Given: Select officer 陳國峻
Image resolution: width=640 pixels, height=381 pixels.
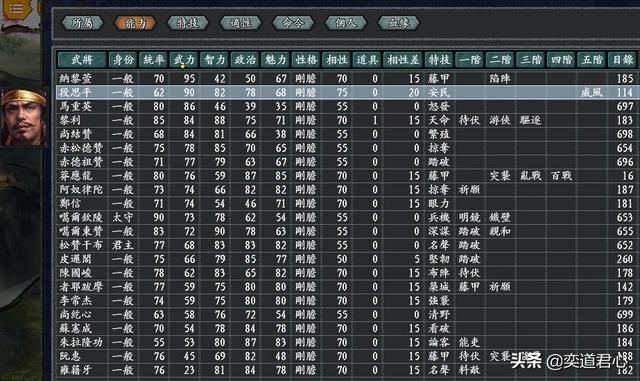Looking at the screenshot, I should coord(76,273).
